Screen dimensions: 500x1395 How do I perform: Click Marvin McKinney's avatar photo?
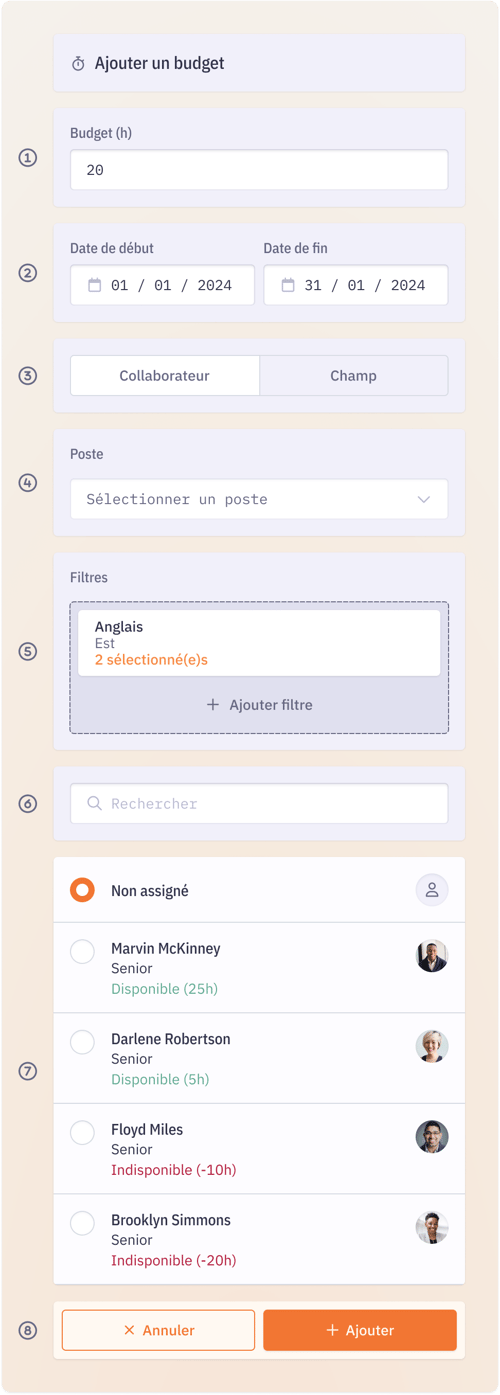432,956
